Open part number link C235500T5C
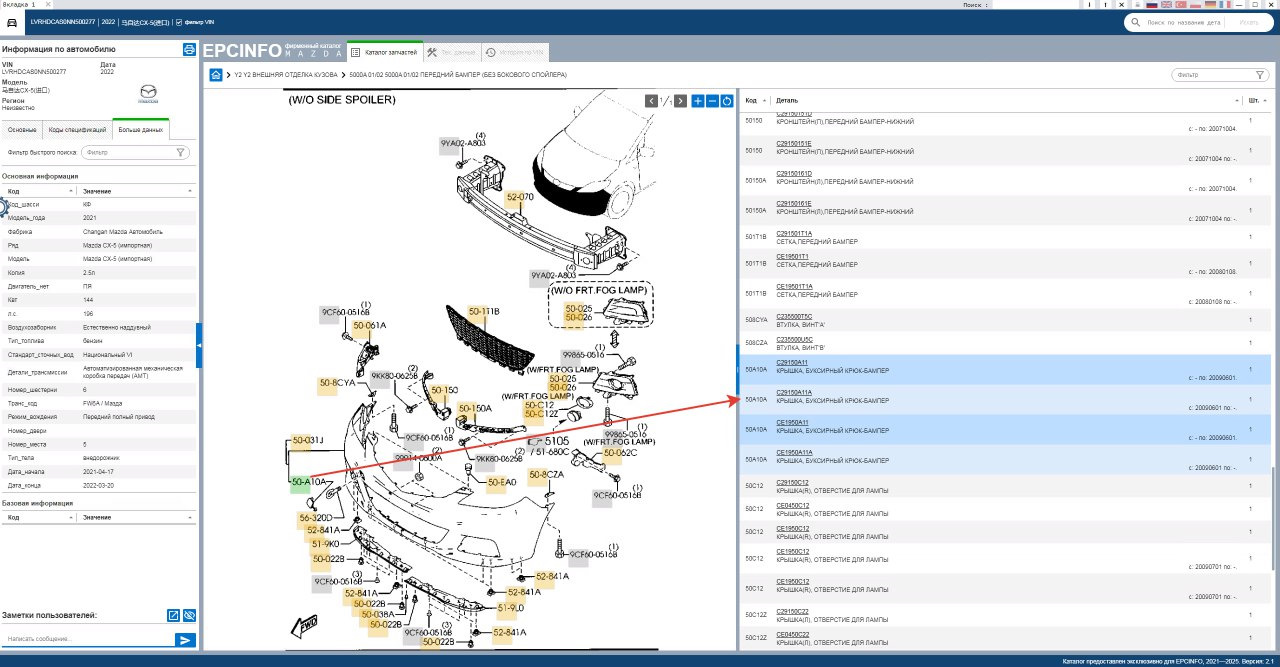Image resolution: width=1280 pixels, height=667 pixels. pyautogui.click(x=795, y=316)
